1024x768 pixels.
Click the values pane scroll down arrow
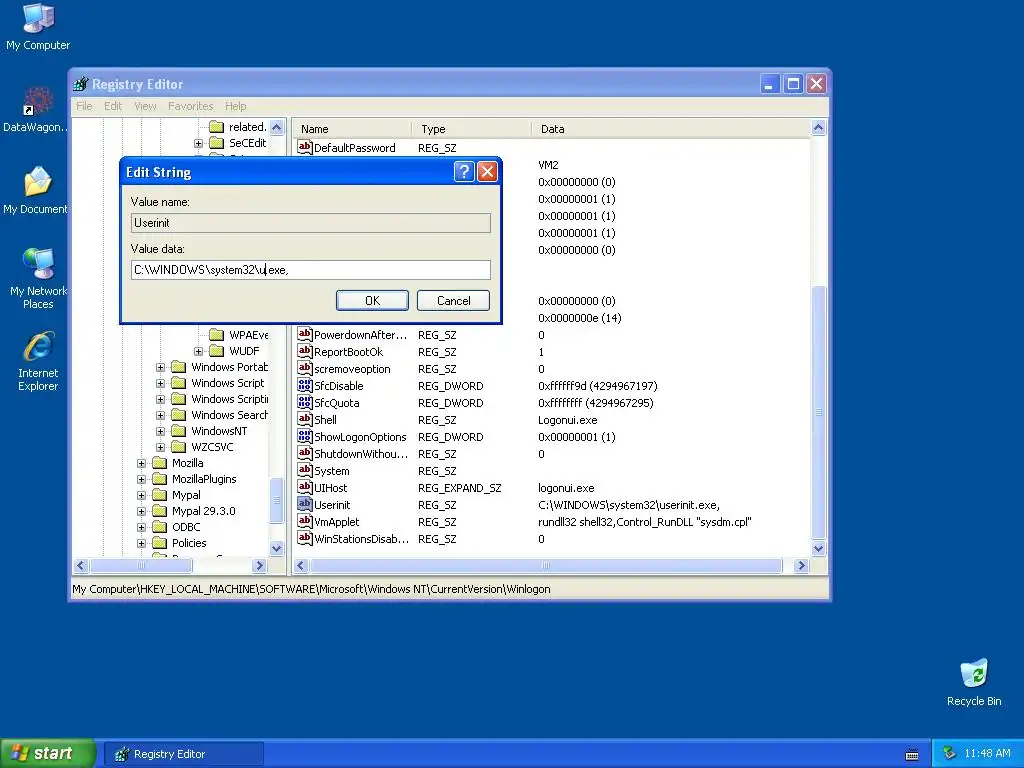tap(818, 549)
